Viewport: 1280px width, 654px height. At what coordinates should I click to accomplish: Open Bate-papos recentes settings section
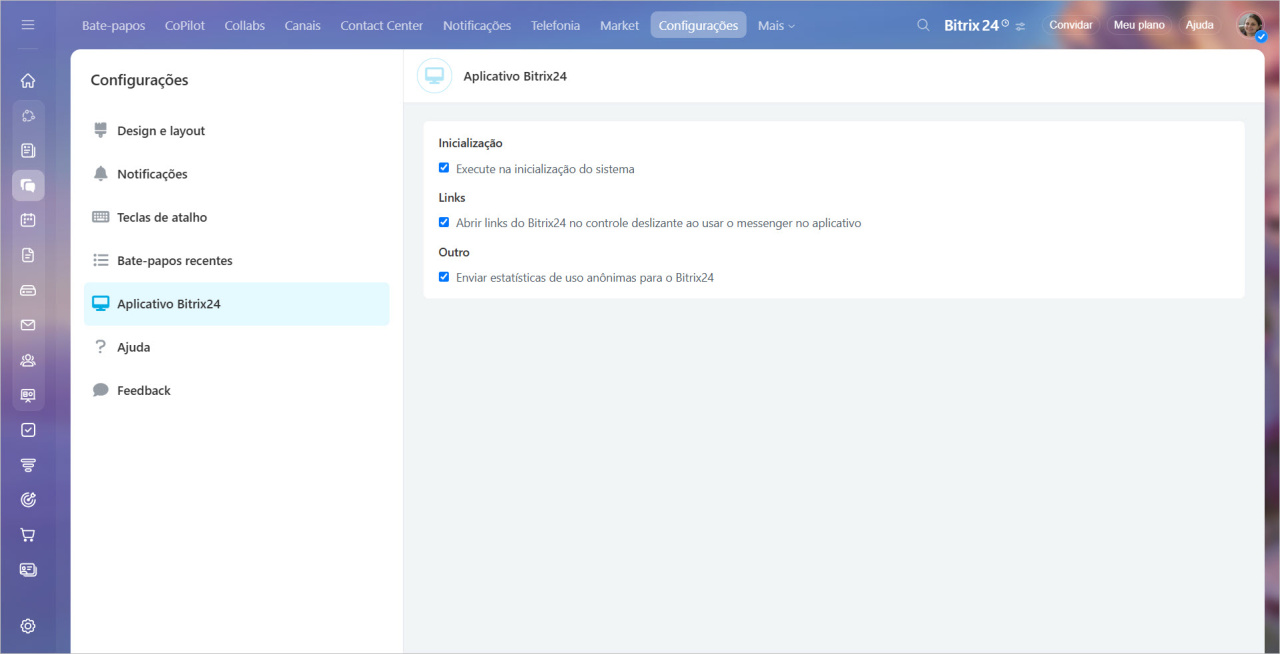237,260
